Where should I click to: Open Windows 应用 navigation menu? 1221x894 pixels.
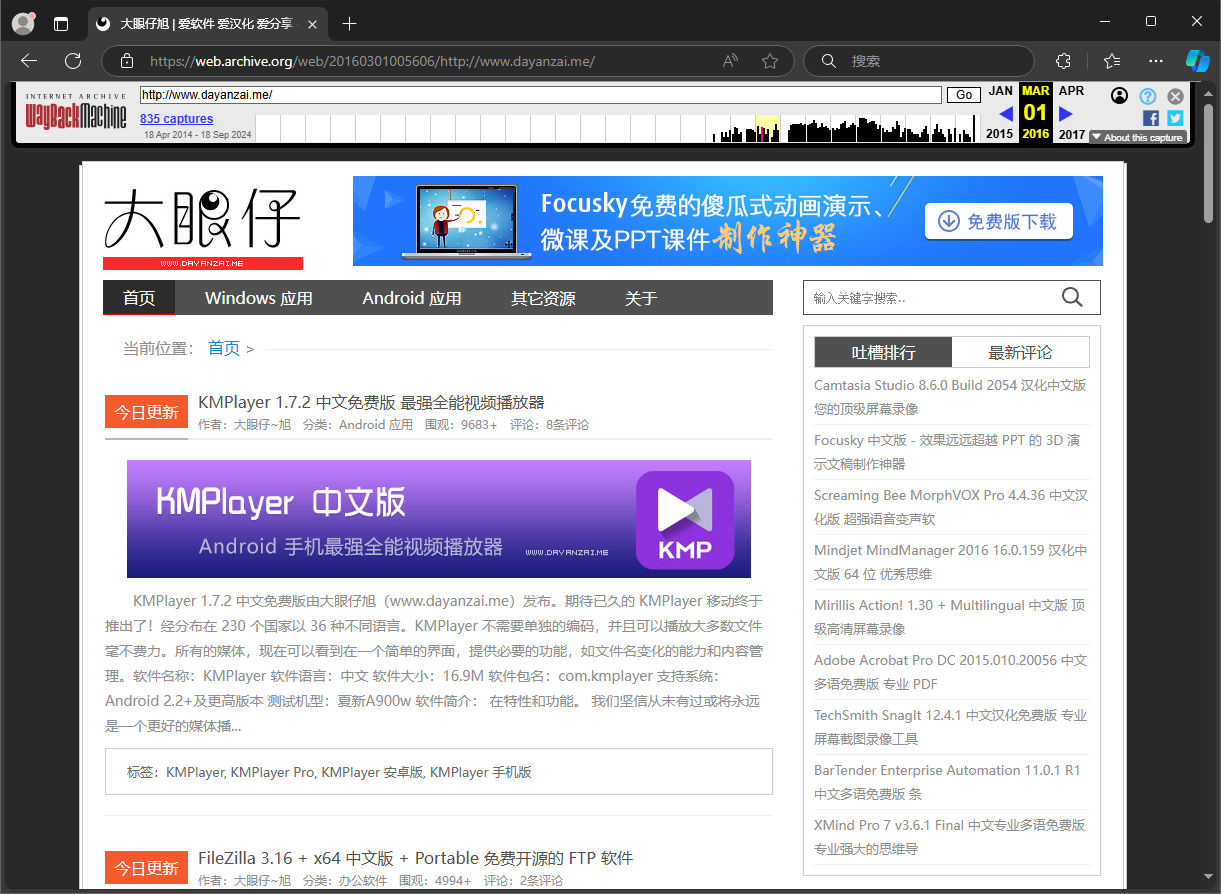click(259, 298)
